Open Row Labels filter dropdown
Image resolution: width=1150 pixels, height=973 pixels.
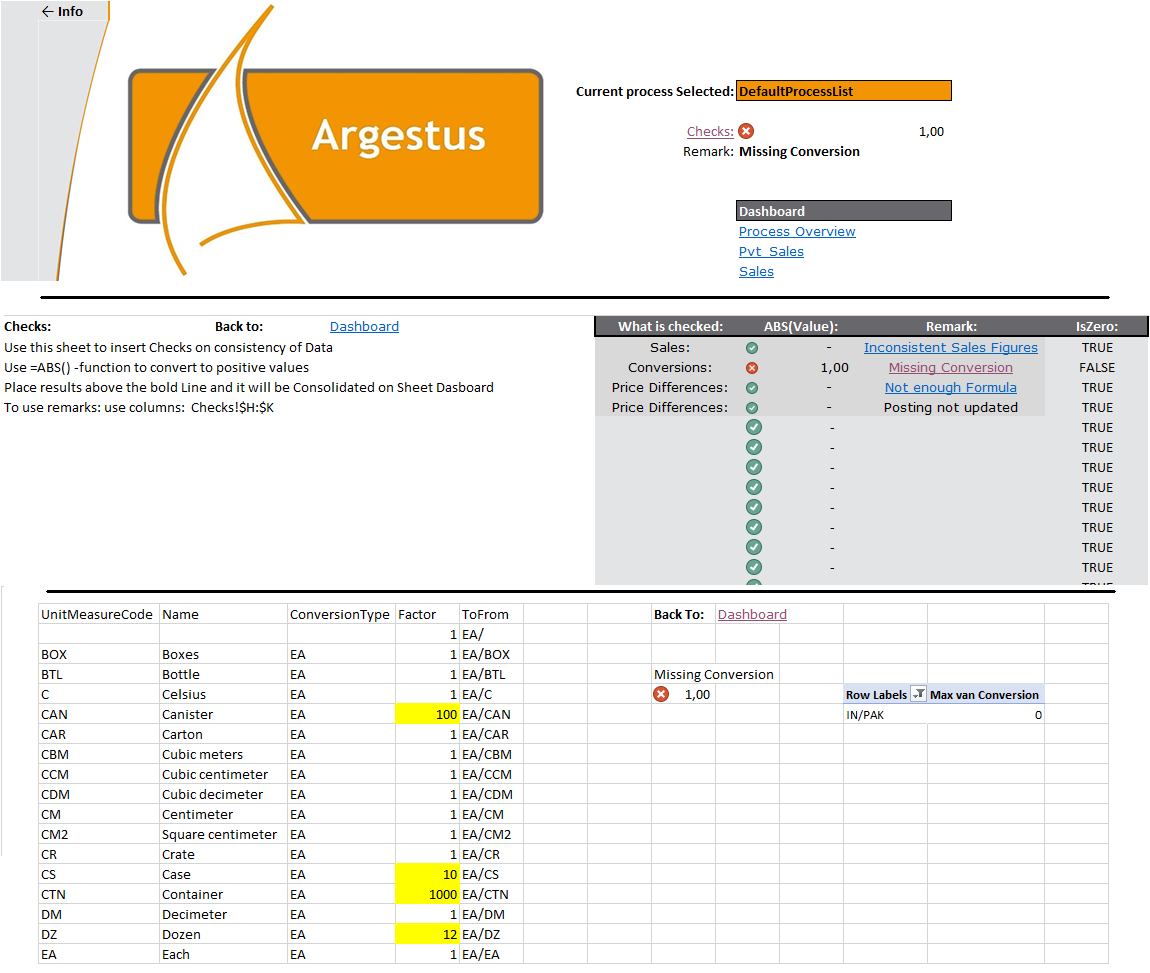[x=918, y=695]
